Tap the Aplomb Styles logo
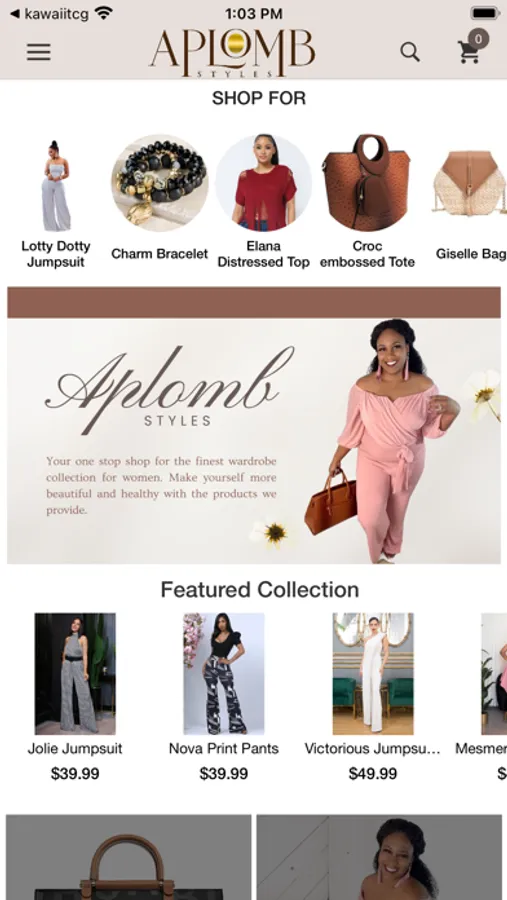Screen dimensions: 507x900 point(232,52)
